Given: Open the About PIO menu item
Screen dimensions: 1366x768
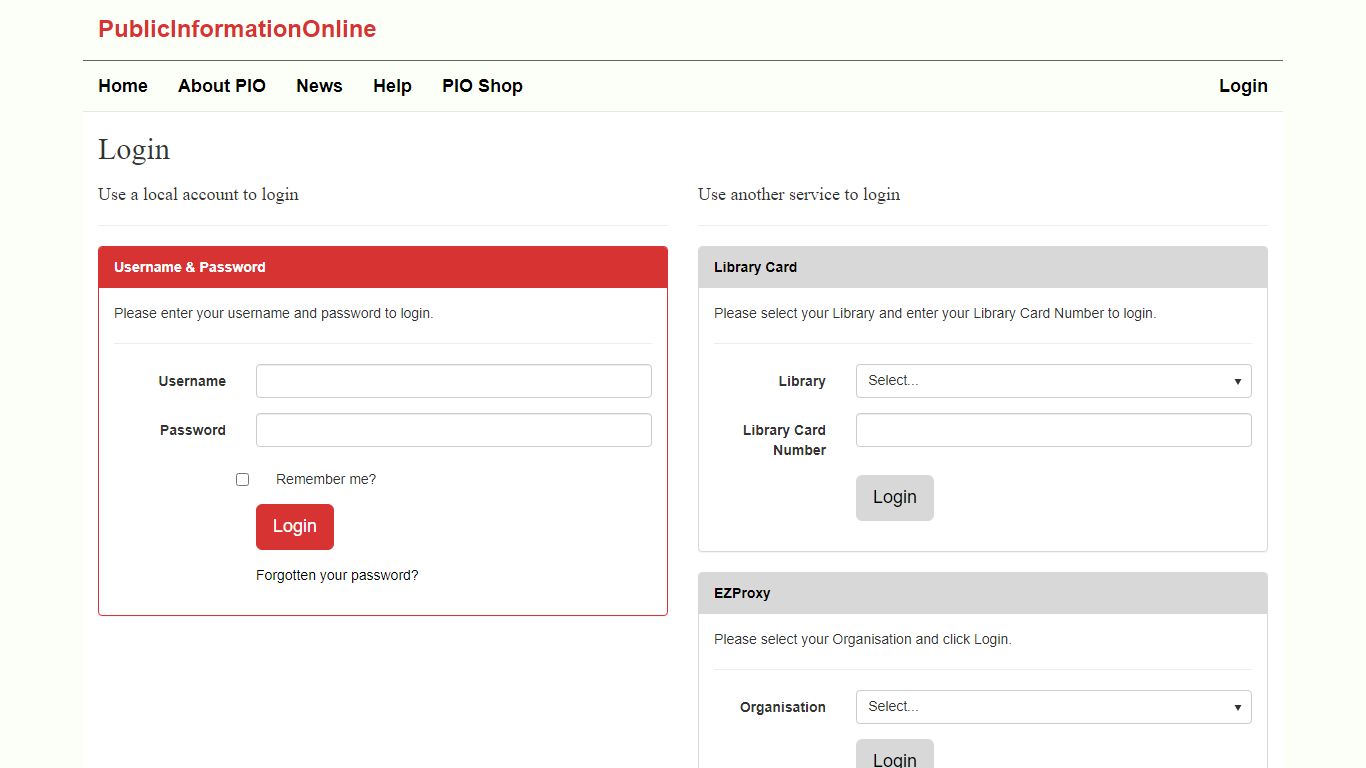Looking at the screenshot, I should click(222, 86).
